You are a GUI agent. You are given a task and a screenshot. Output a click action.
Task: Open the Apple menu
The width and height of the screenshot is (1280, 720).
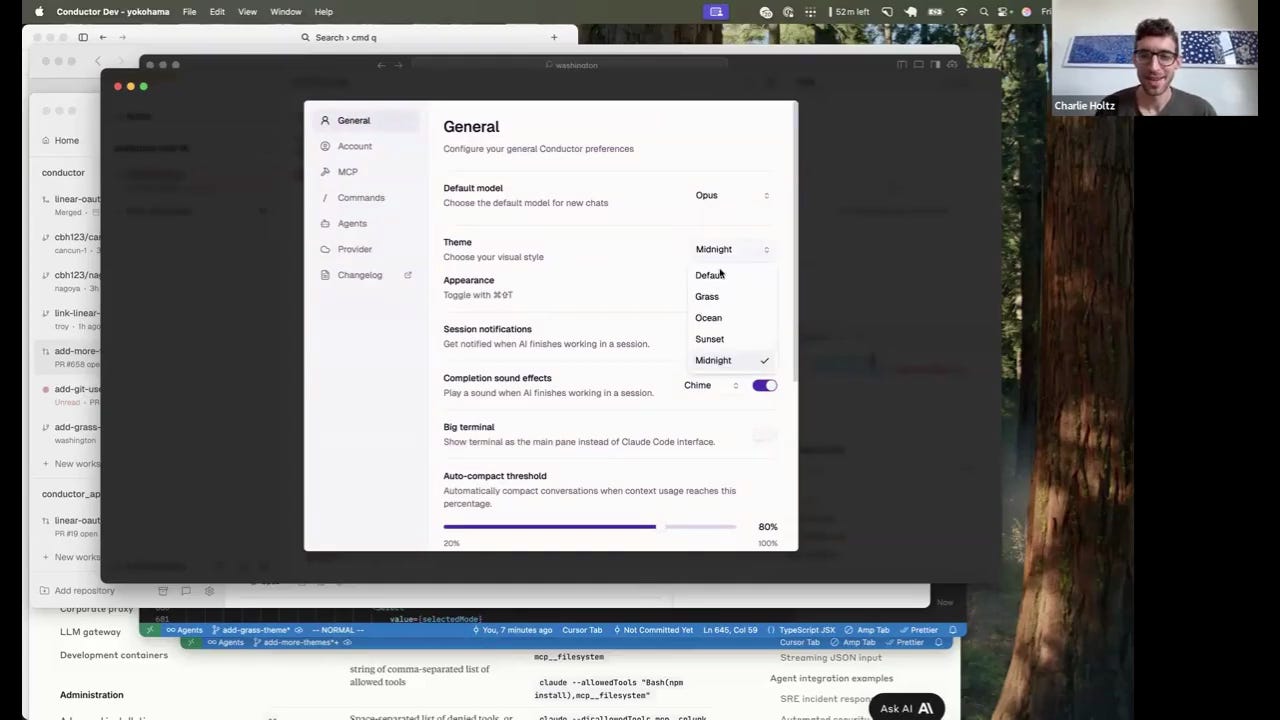tap(39, 11)
